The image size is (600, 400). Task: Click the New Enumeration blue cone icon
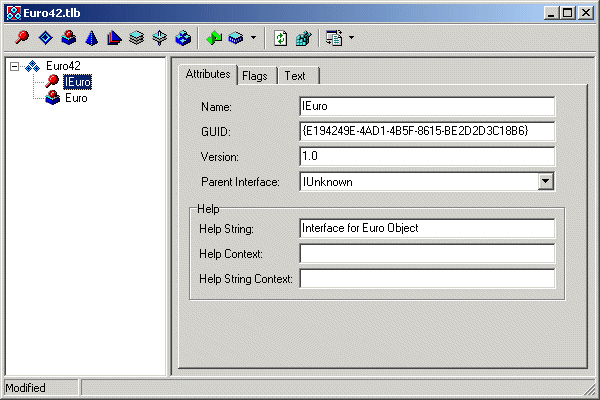(91, 39)
